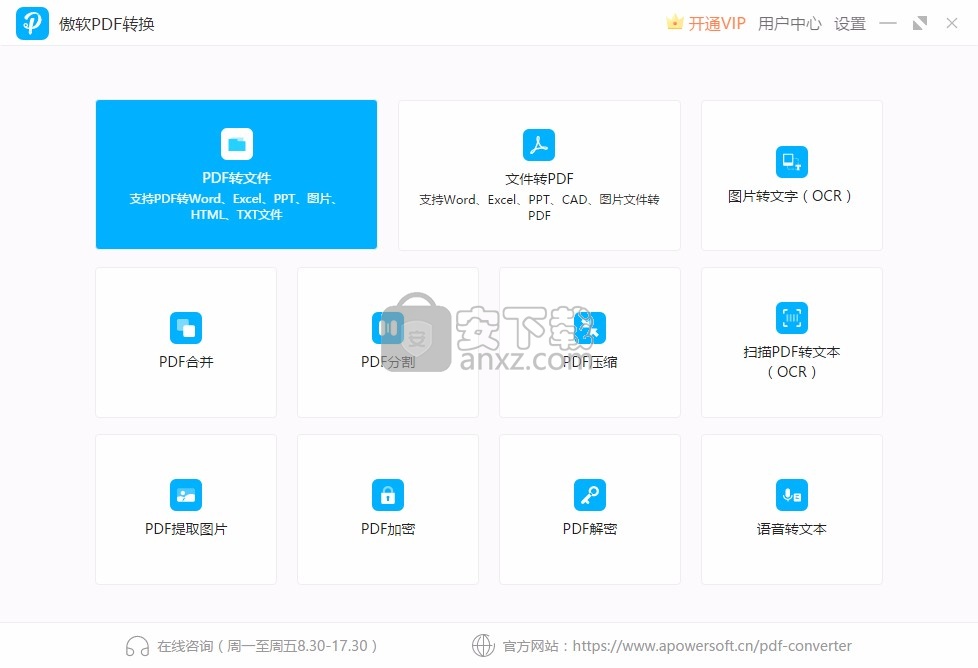Click the 语音转文本 microphone icon
The width and height of the screenshot is (978, 668).
[792, 495]
